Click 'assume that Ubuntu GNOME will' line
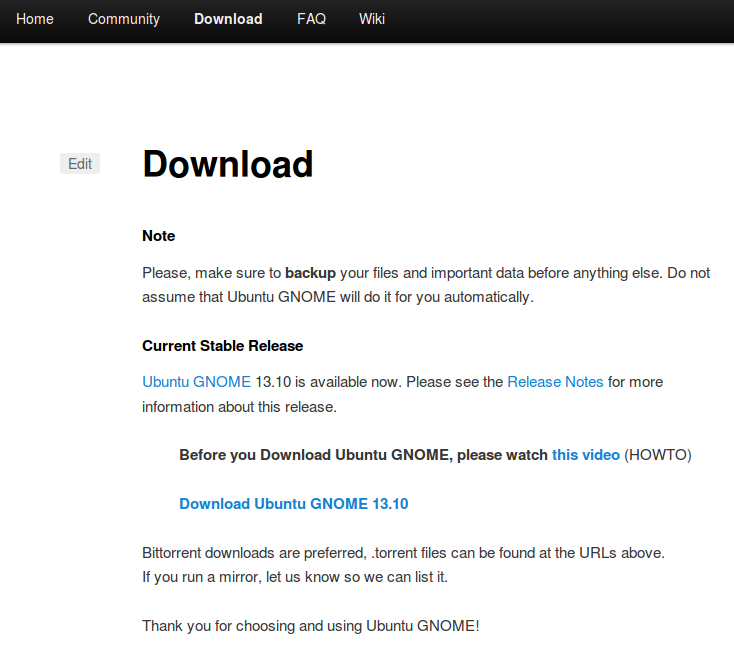 [x=338, y=297]
